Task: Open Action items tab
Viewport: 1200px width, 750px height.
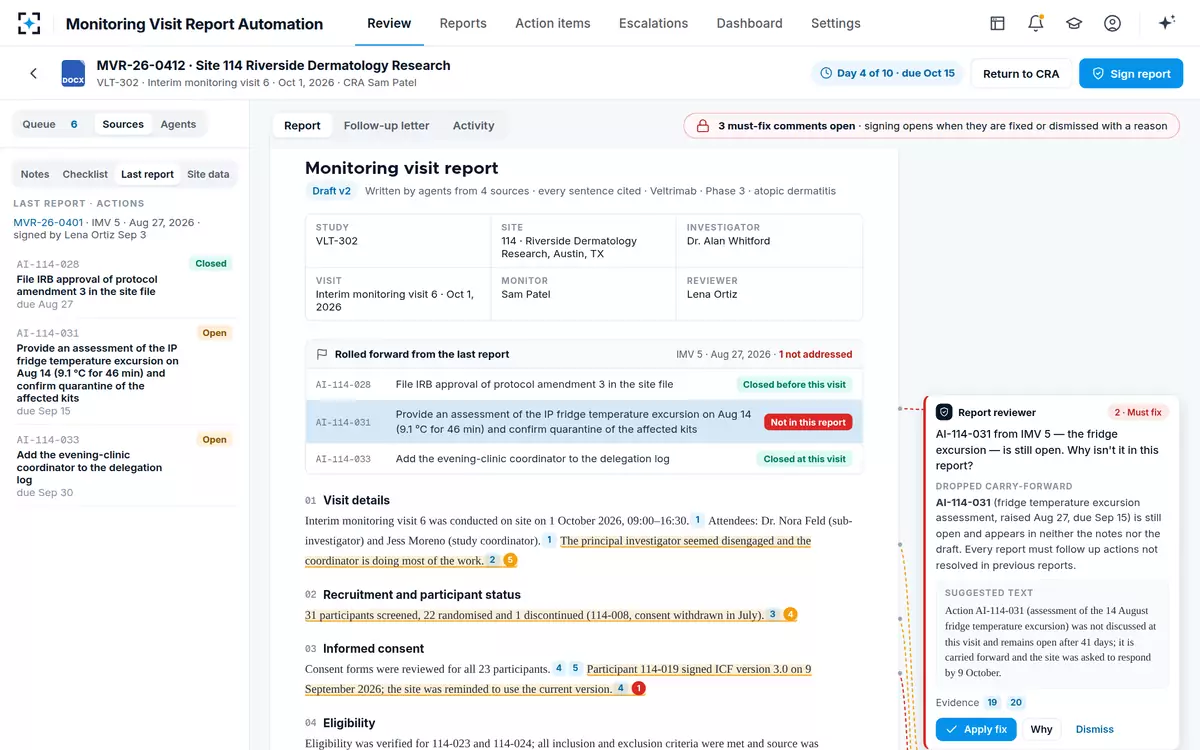Action: [x=553, y=23]
